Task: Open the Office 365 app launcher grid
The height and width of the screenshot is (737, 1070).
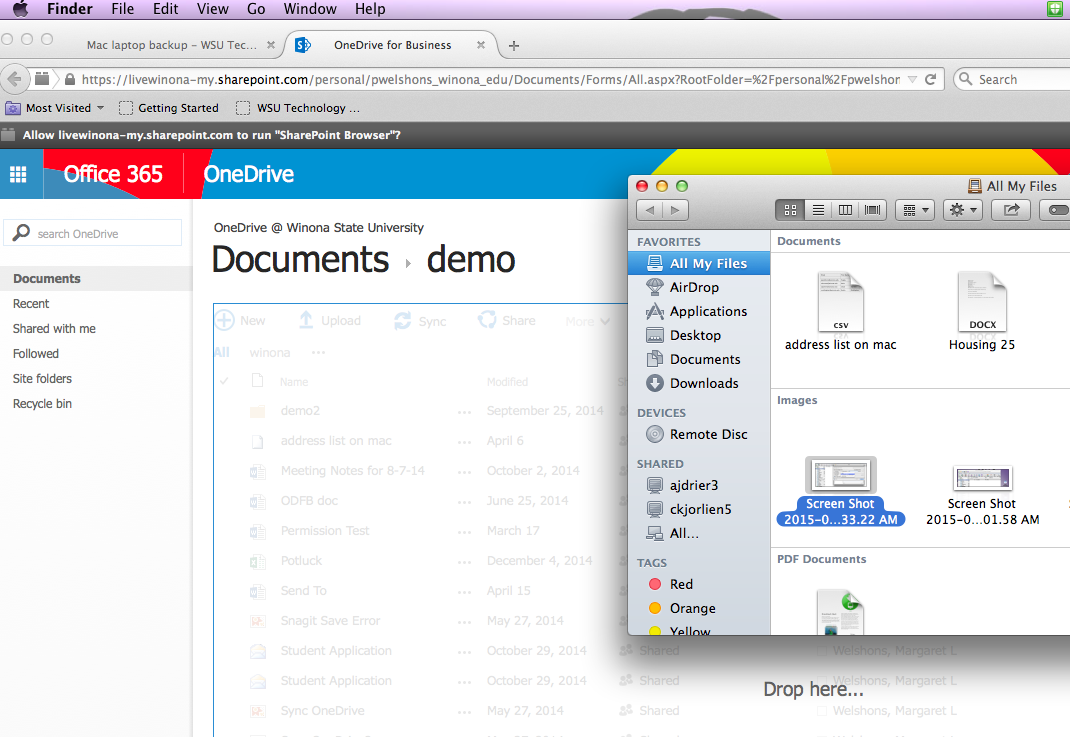Action: 17,174
